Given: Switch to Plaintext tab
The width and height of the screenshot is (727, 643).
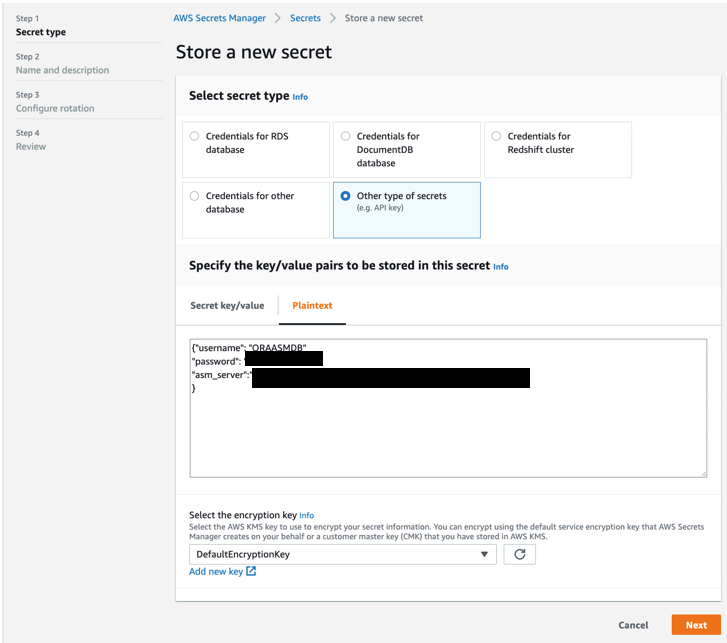Looking at the screenshot, I should 312,306.
